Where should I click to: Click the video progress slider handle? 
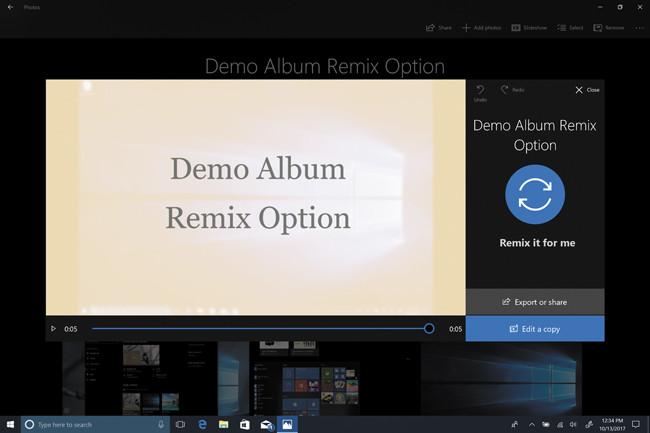(429, 329)
